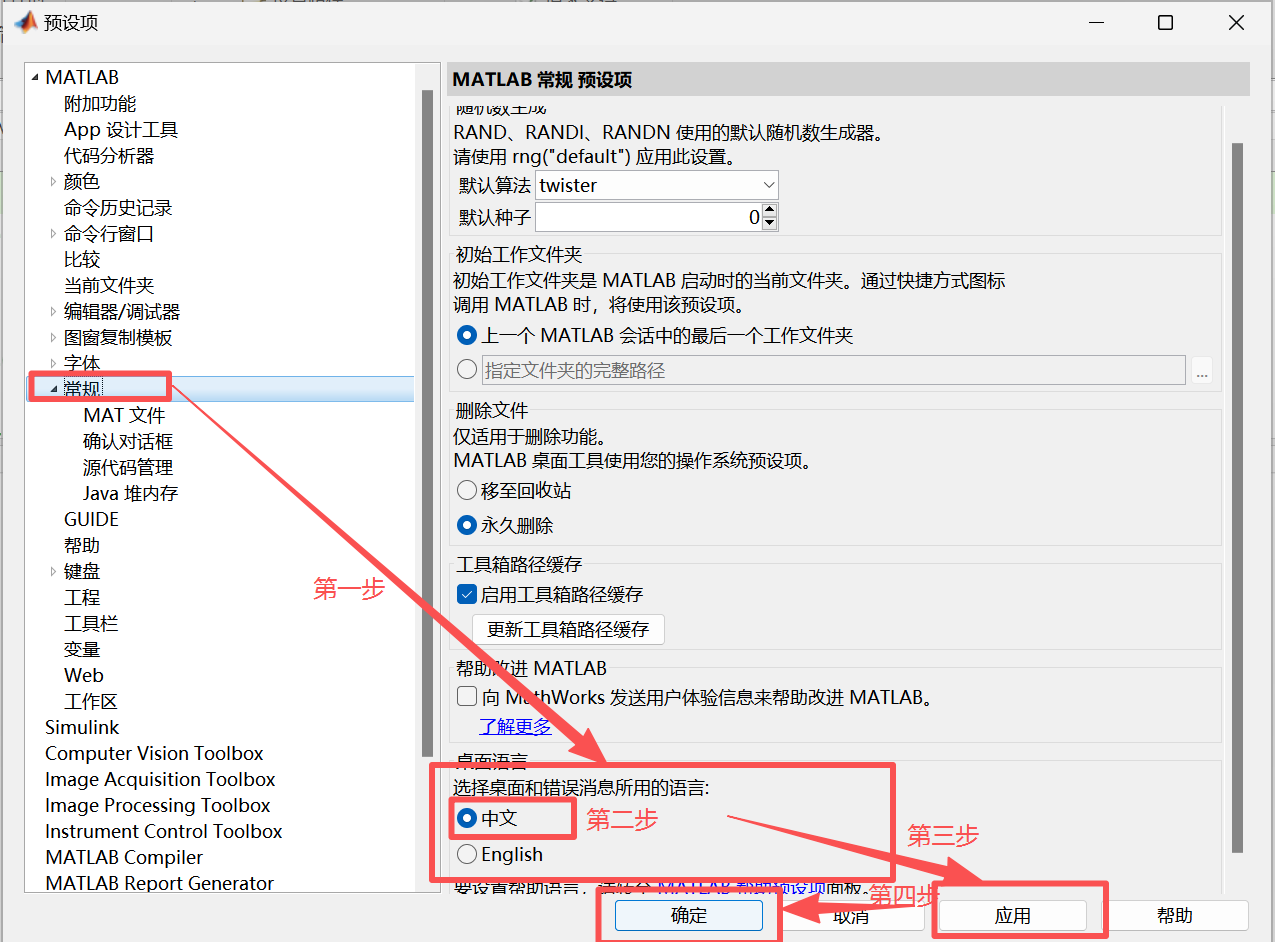This screenshot has height=942, width=1275.
Task: Expand the 字体 tree node
Action: tap(54, 364)
